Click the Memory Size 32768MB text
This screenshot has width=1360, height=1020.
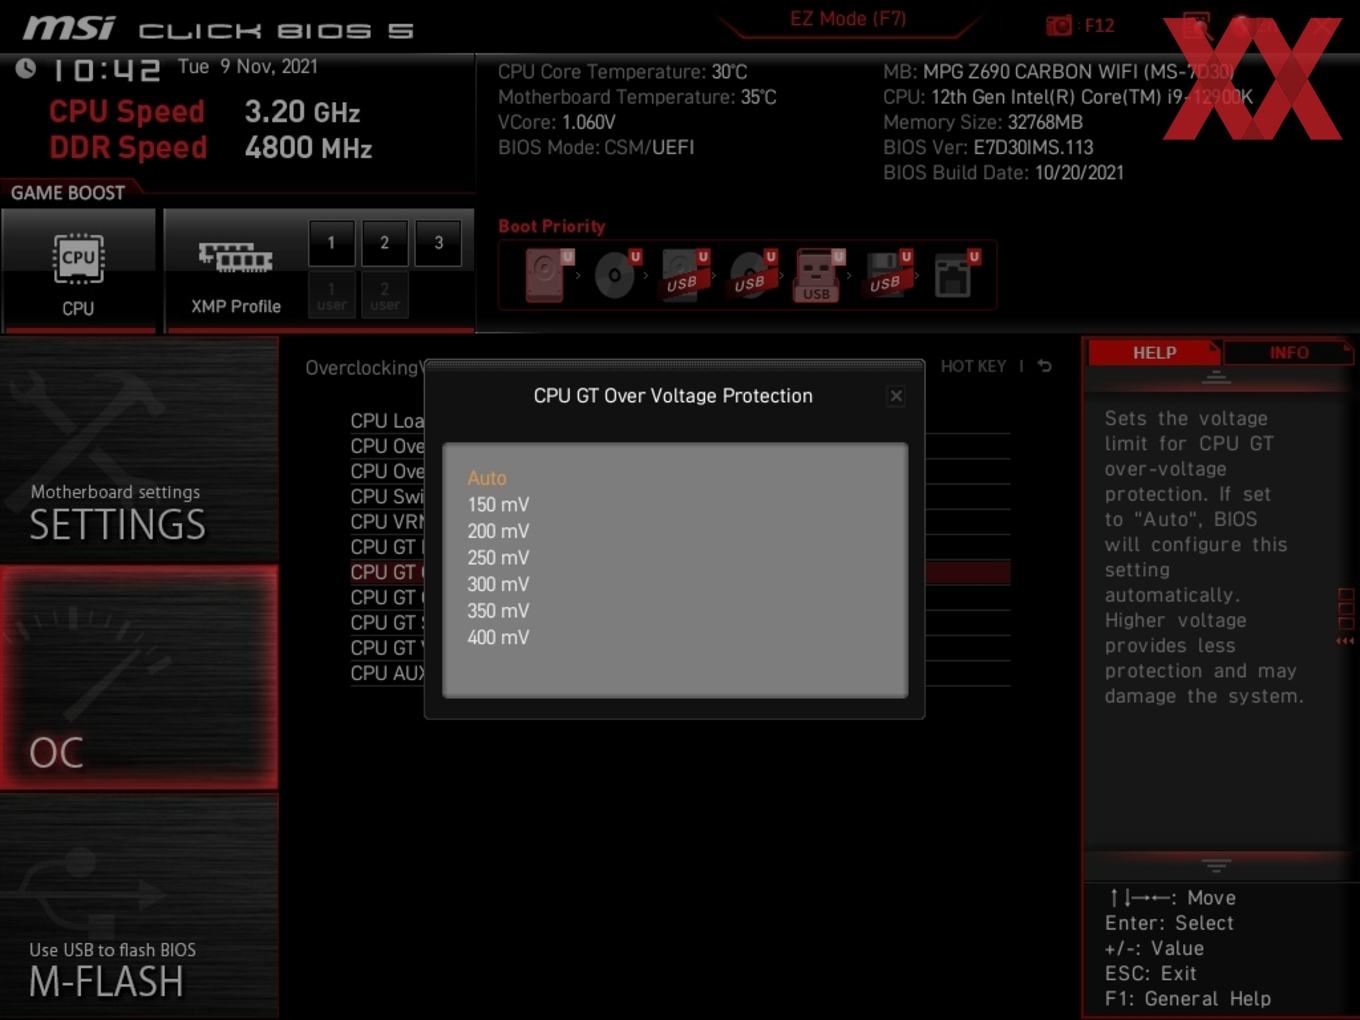click(x=983, y=122)
